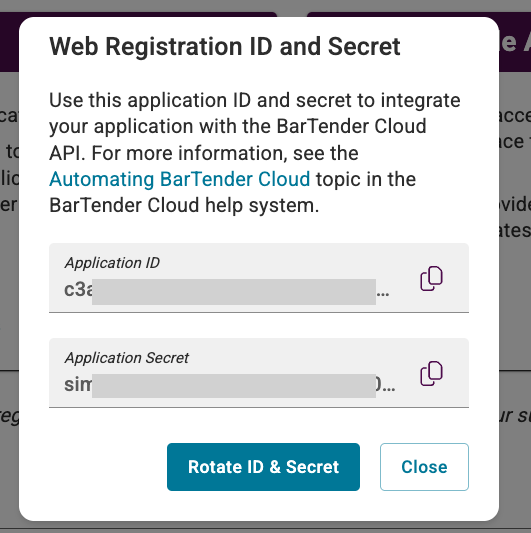Select the Application Secret value field
Screen dimensions: 531x533
pyautogui.click(x=259, y=373)
